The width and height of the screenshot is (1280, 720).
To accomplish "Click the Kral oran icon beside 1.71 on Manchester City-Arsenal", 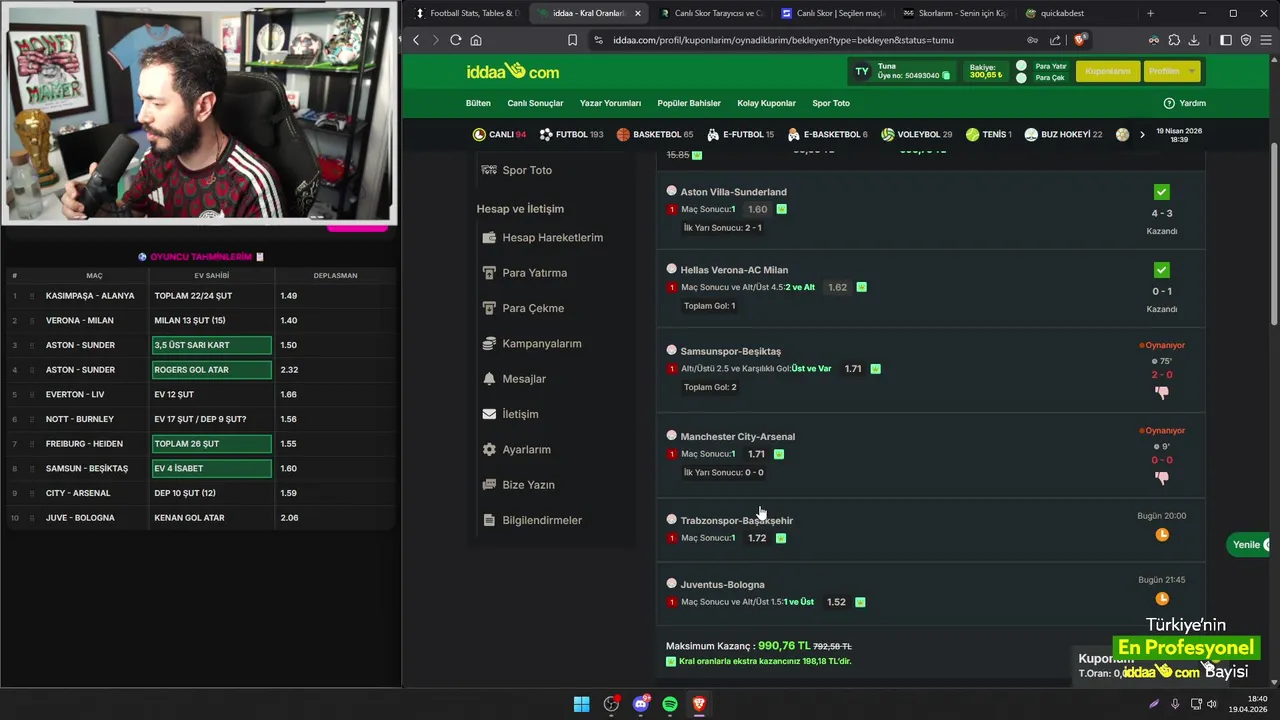I will click(779, 454).
